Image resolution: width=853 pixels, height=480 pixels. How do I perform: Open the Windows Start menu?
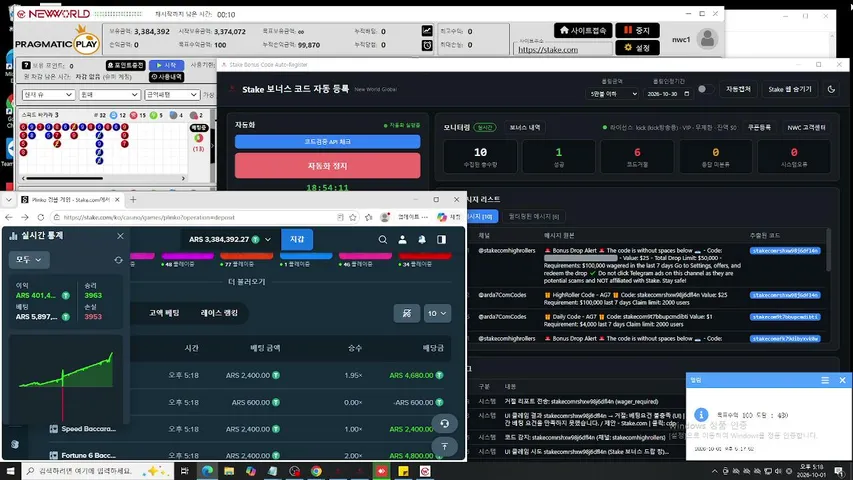coord(10,471)
